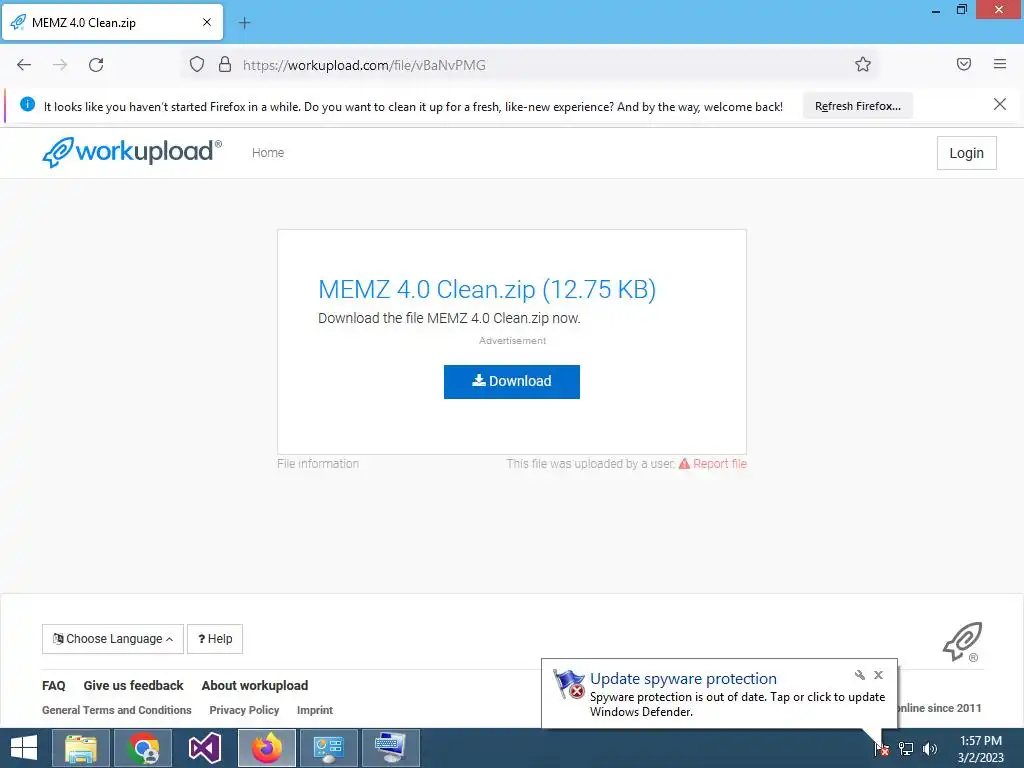Screen dimensions: 1024x768
Task: Open the Save to Pocket icon
Action: point(964,64)
